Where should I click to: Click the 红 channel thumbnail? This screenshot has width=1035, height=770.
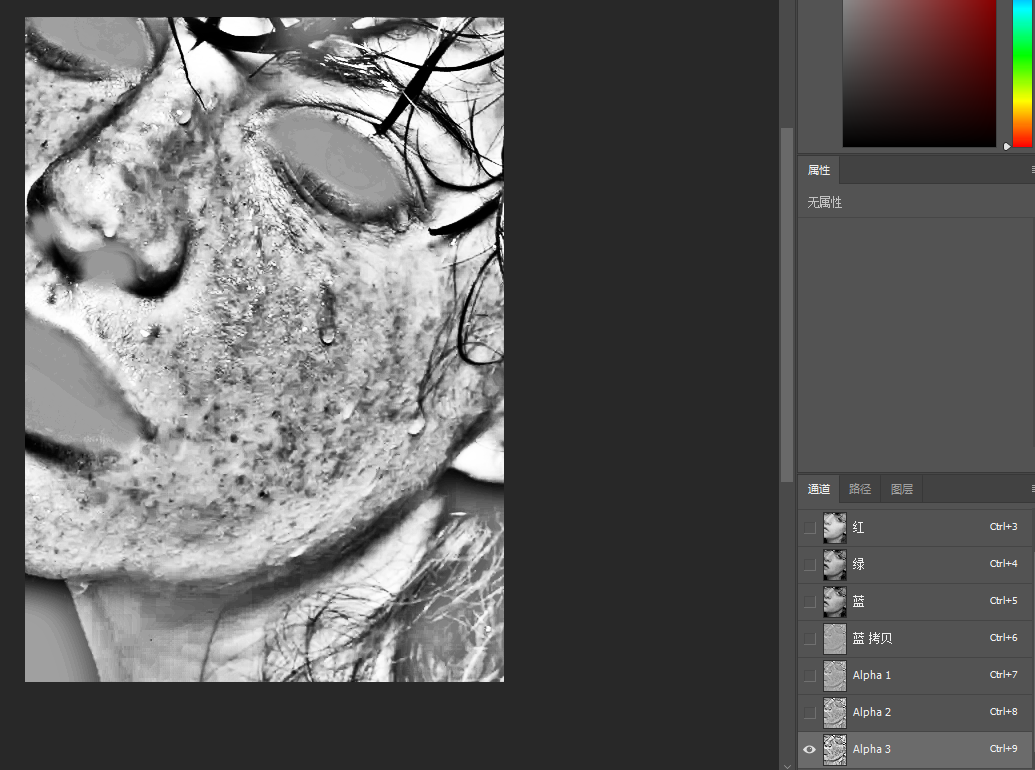pyautogui.click(x=834, y=527)
